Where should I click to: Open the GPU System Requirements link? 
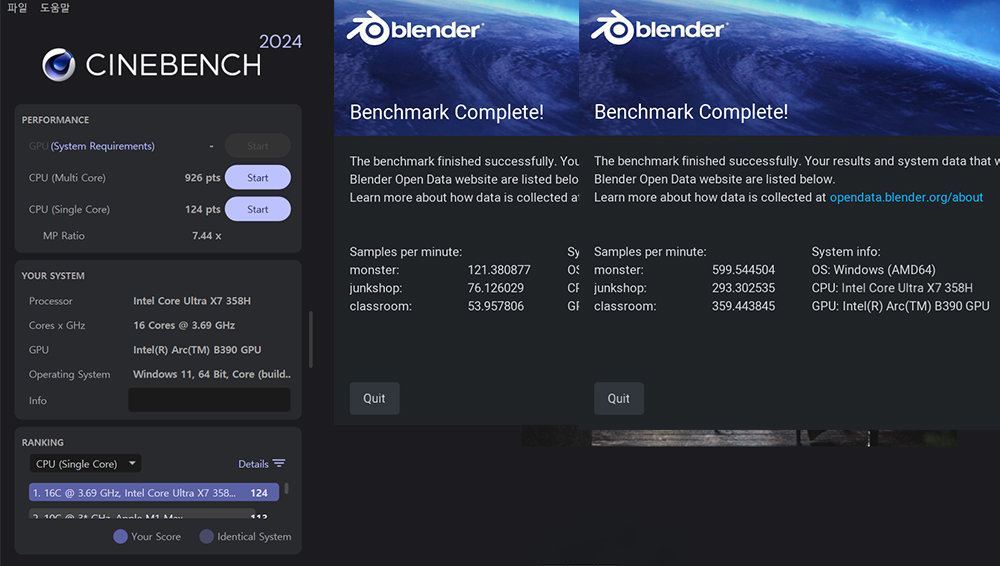pyautogui.click(x=103, y=146)
